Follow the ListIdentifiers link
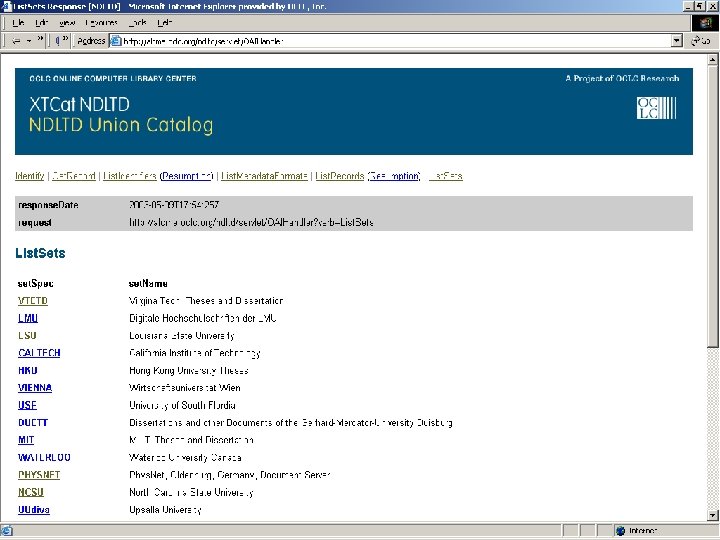Screen dimensions: 720x540 130,176
